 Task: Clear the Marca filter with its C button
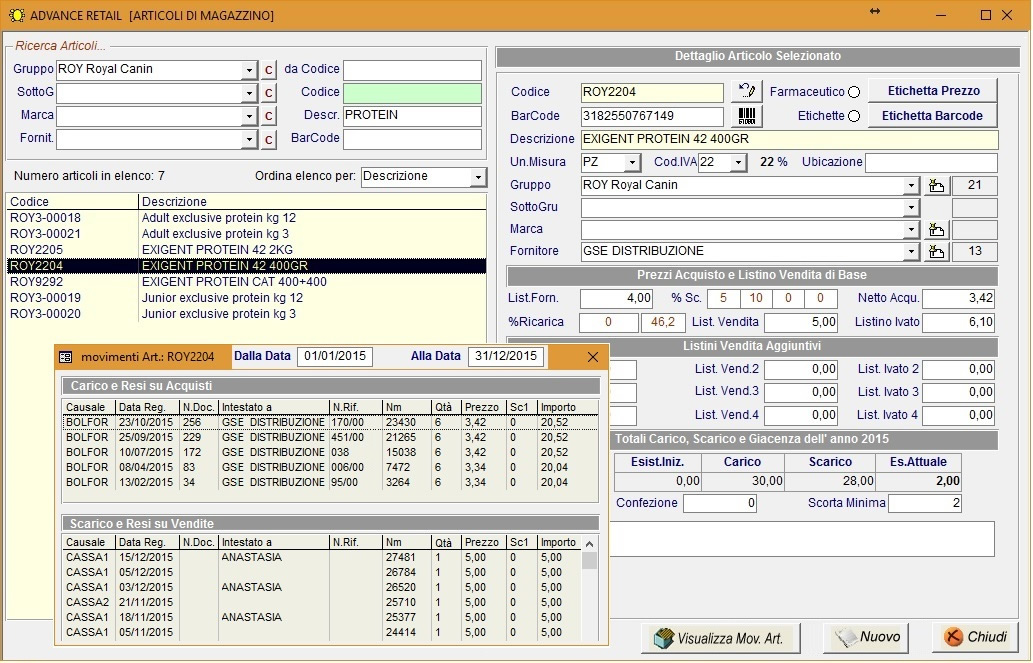[x=268, y=116]
